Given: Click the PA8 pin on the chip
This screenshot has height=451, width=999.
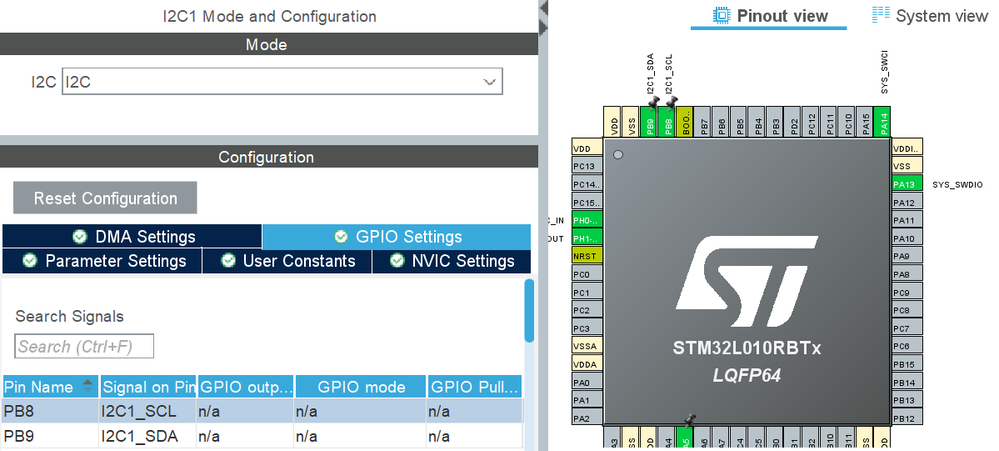Looking at the screenshot, I should pyautogui.click(x=907, y=275).
